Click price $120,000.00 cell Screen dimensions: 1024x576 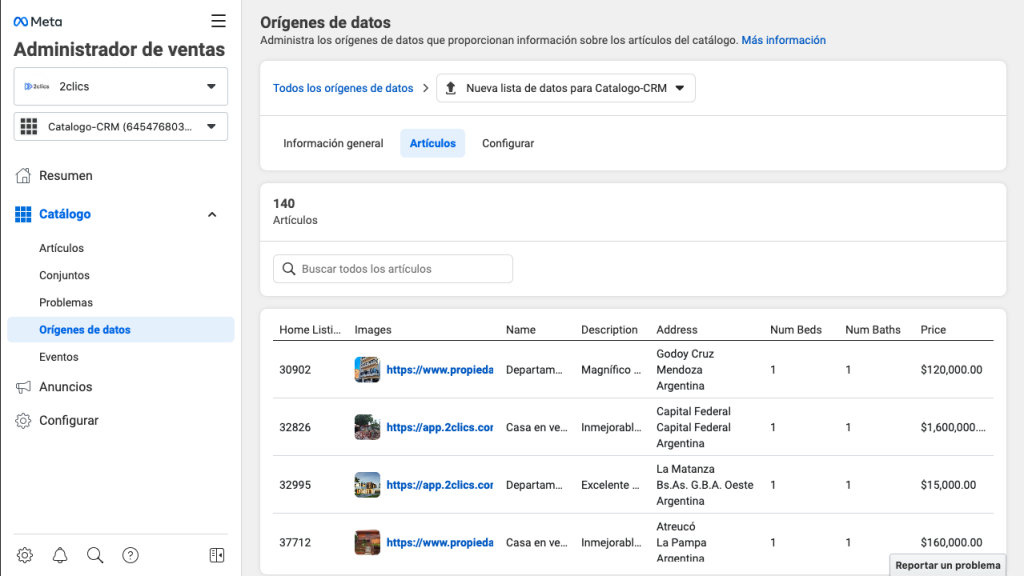coord(952,370)
